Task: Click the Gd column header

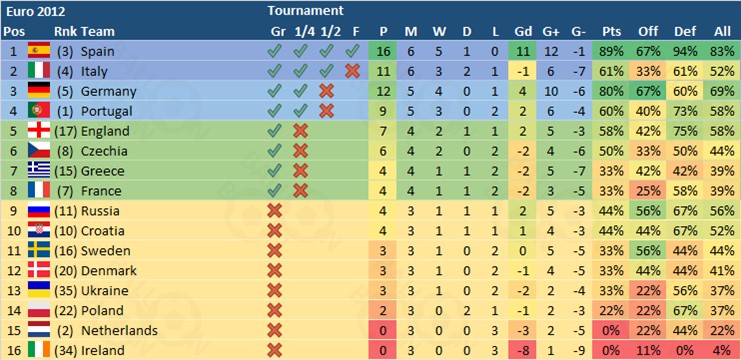Action: (523, 32)
